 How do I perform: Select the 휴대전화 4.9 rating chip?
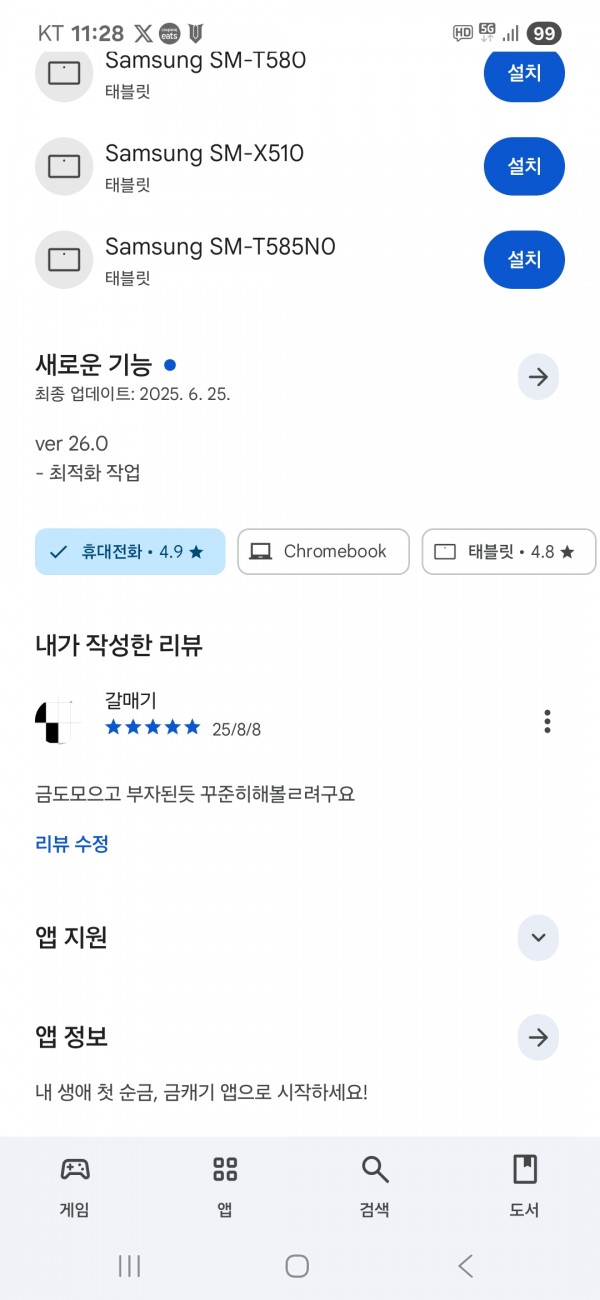coord(130,552)
